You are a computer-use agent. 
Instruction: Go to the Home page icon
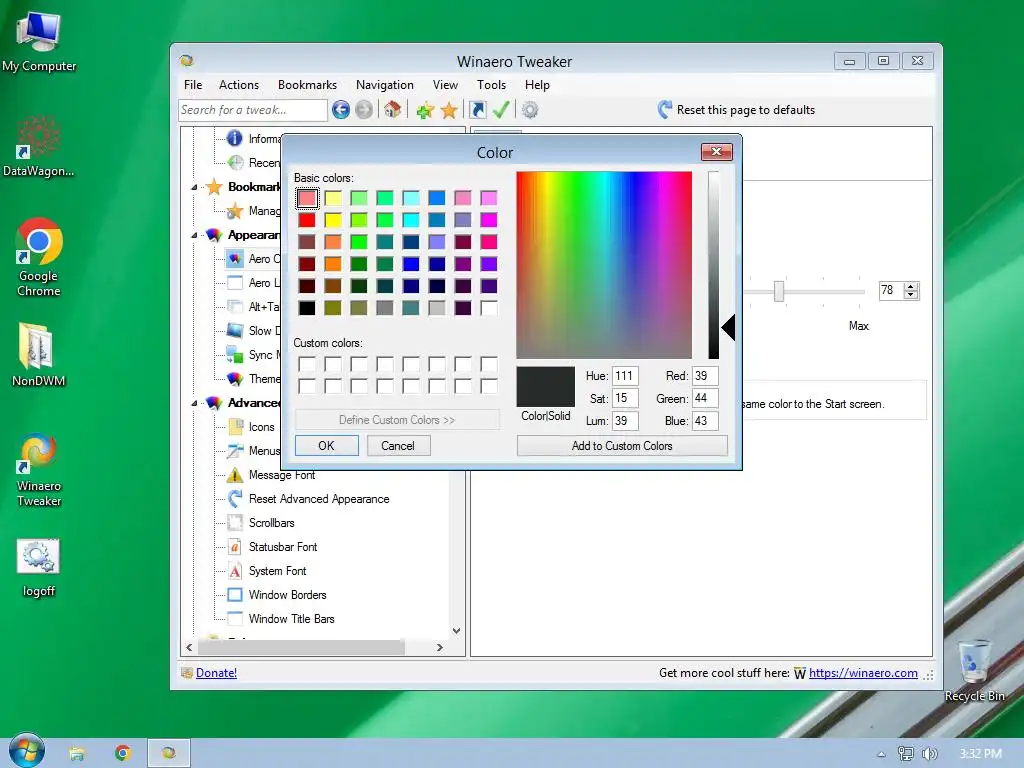pos(392,110)
